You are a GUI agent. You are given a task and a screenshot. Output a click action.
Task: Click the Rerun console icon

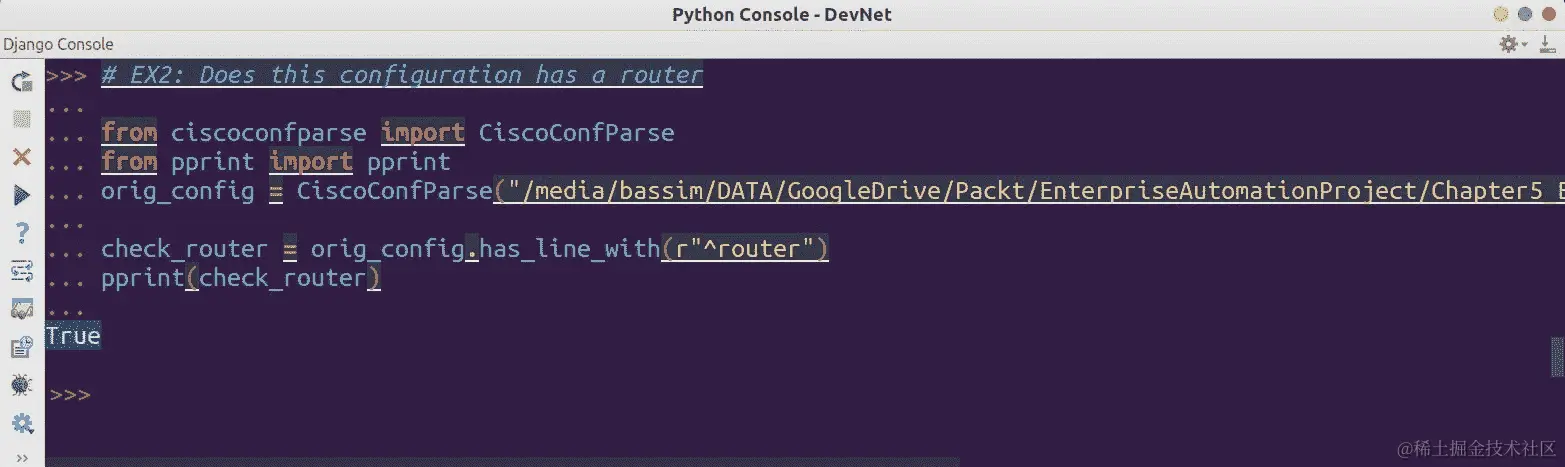[x=22, y=81]
